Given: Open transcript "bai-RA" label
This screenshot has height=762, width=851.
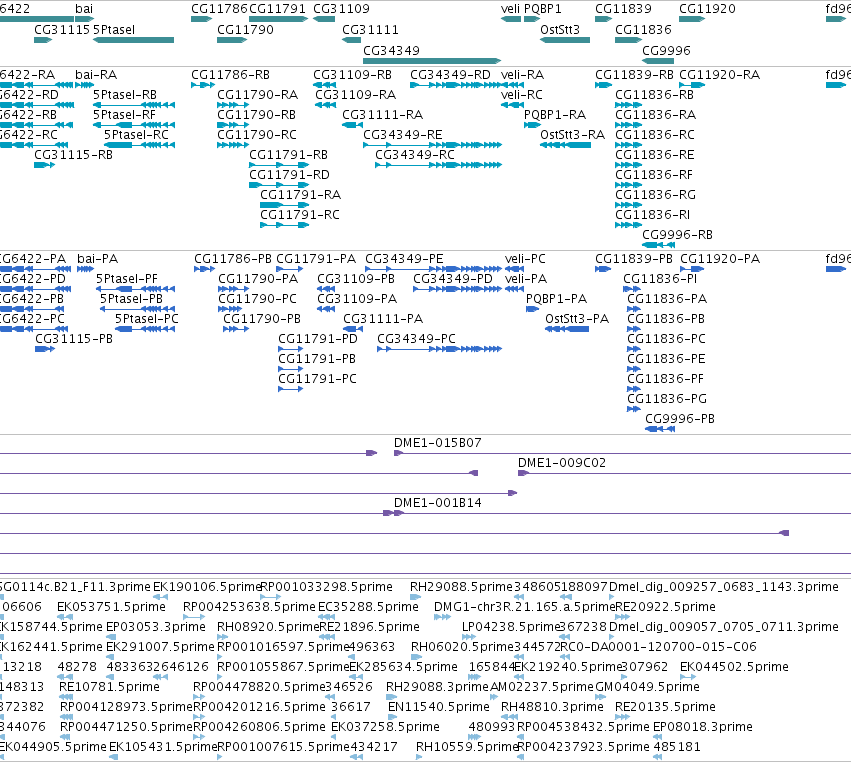Looking at the screenshot, I should (96, 75).
